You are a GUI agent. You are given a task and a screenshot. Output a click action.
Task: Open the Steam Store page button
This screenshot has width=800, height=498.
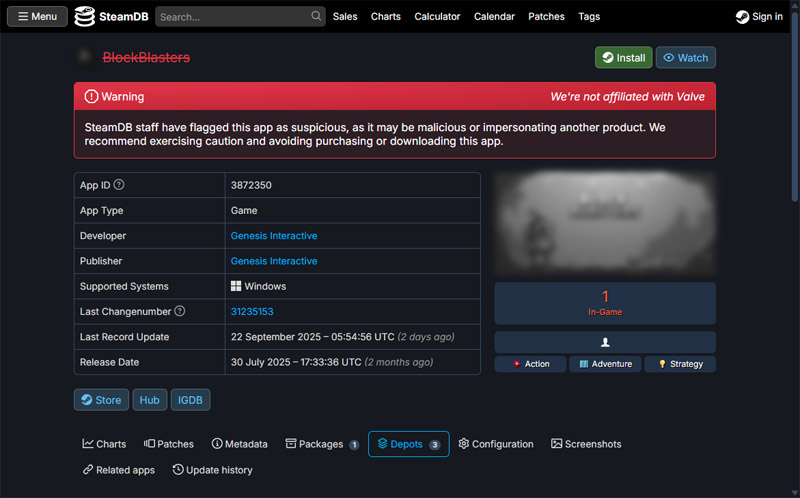(x=101, y=400)
